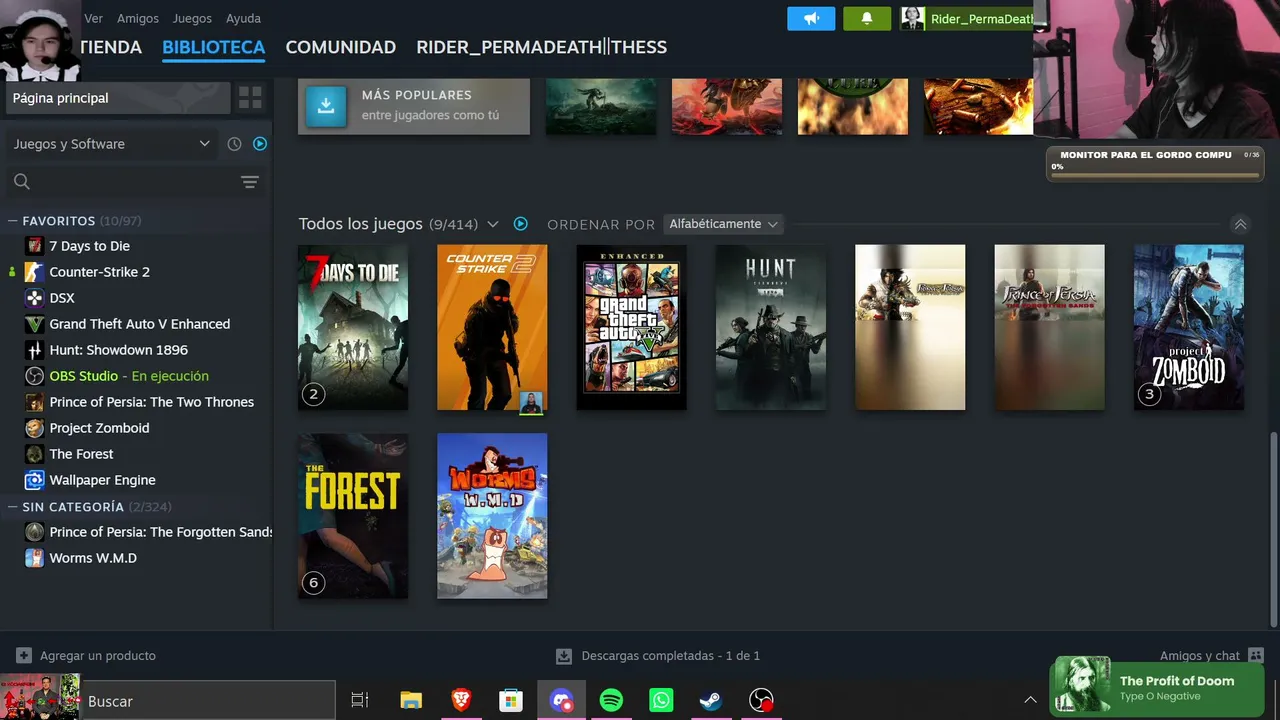The image size is (1280, 720).
Task: Open the Juegos y Software dropdown
Action: click(111, 144)
